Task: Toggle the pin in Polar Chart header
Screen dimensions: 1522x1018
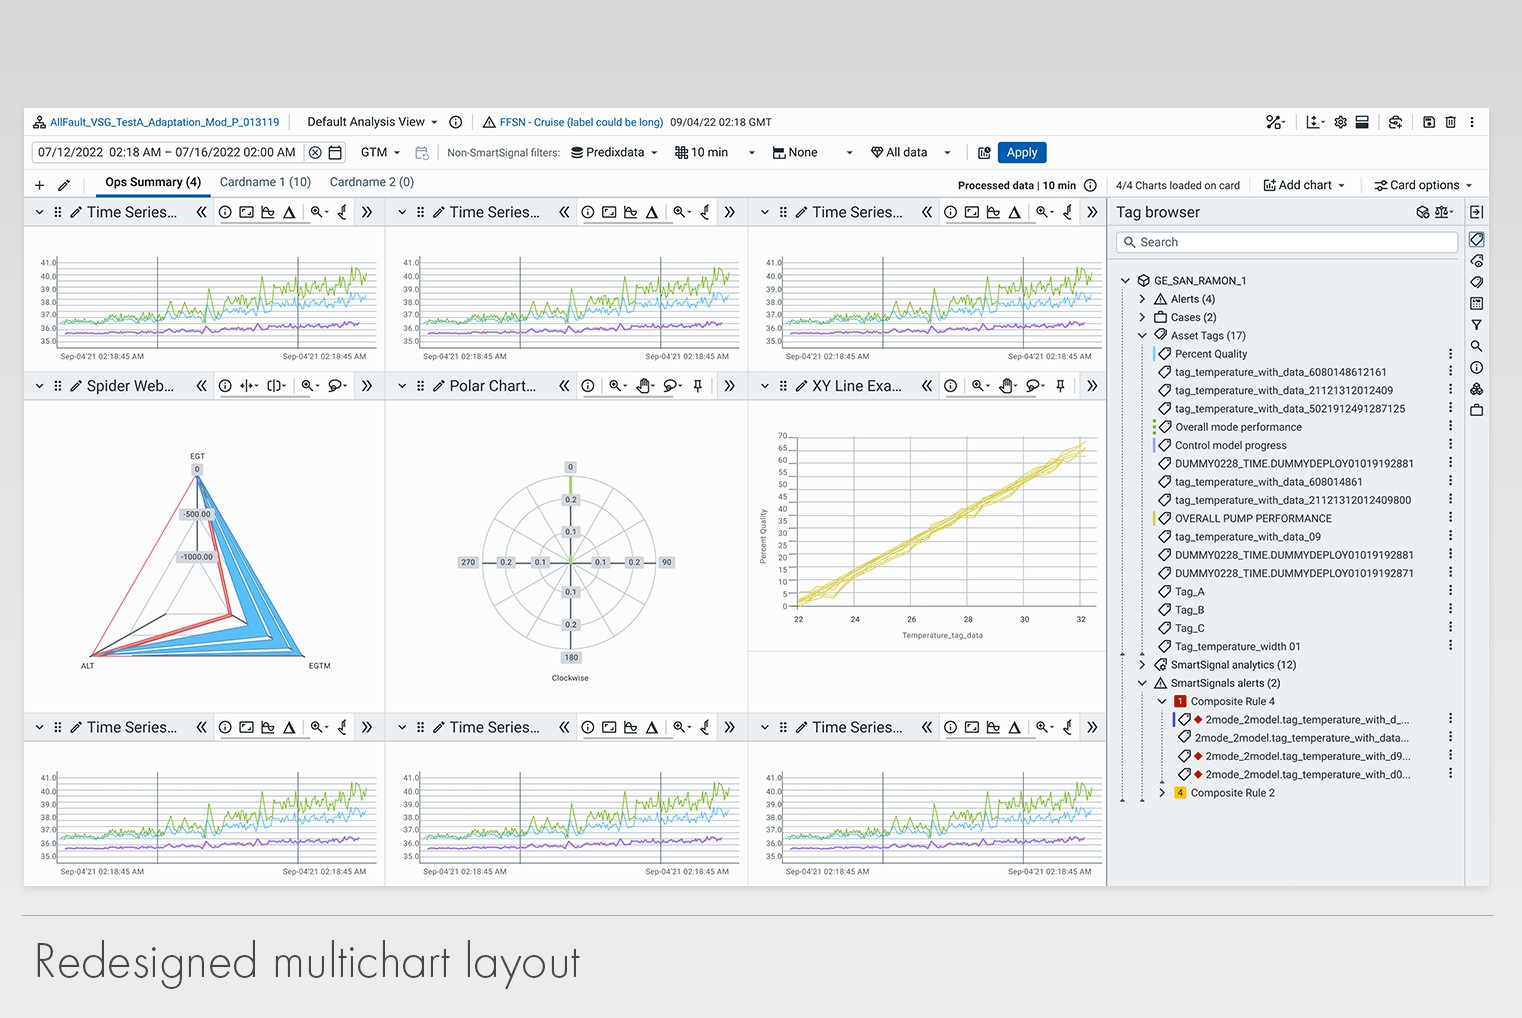Action: pyautogui.click(x=698, y=386)
